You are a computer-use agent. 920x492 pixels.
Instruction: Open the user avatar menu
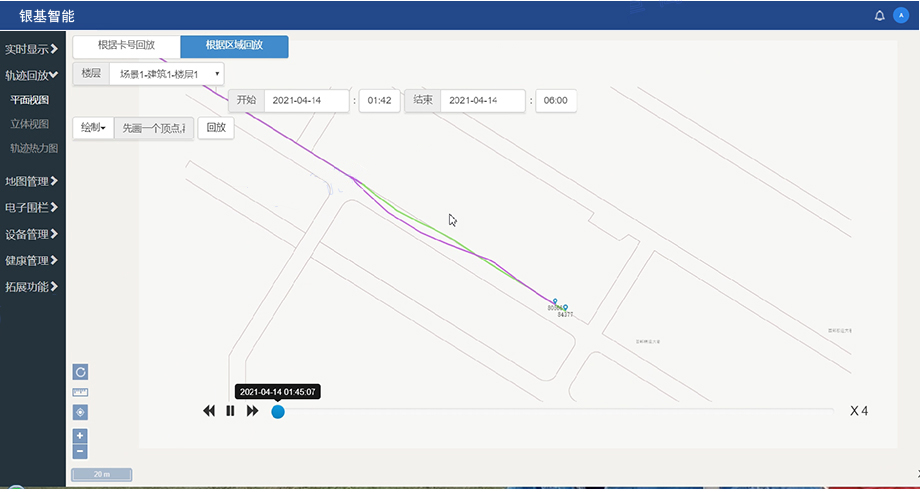[900, 16]
